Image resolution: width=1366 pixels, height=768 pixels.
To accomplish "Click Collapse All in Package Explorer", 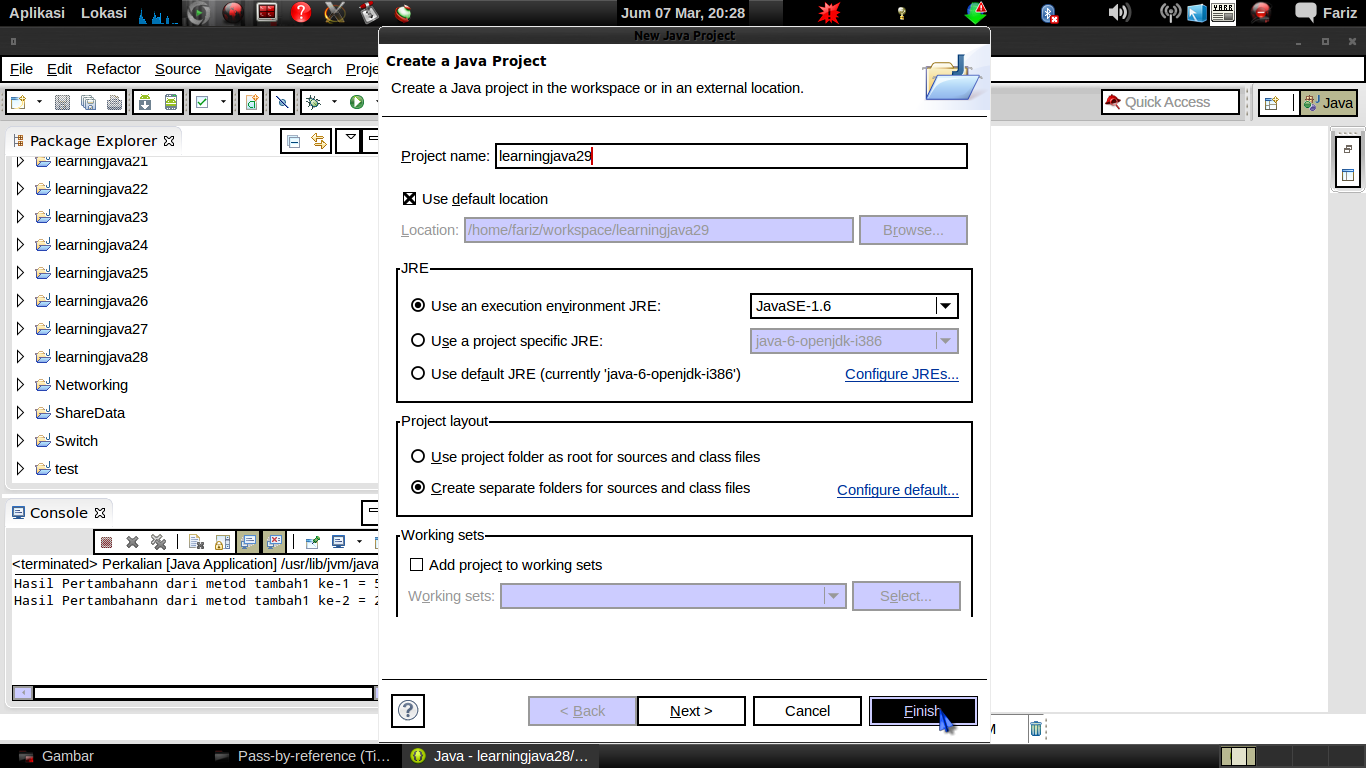I will pos(294,141).
